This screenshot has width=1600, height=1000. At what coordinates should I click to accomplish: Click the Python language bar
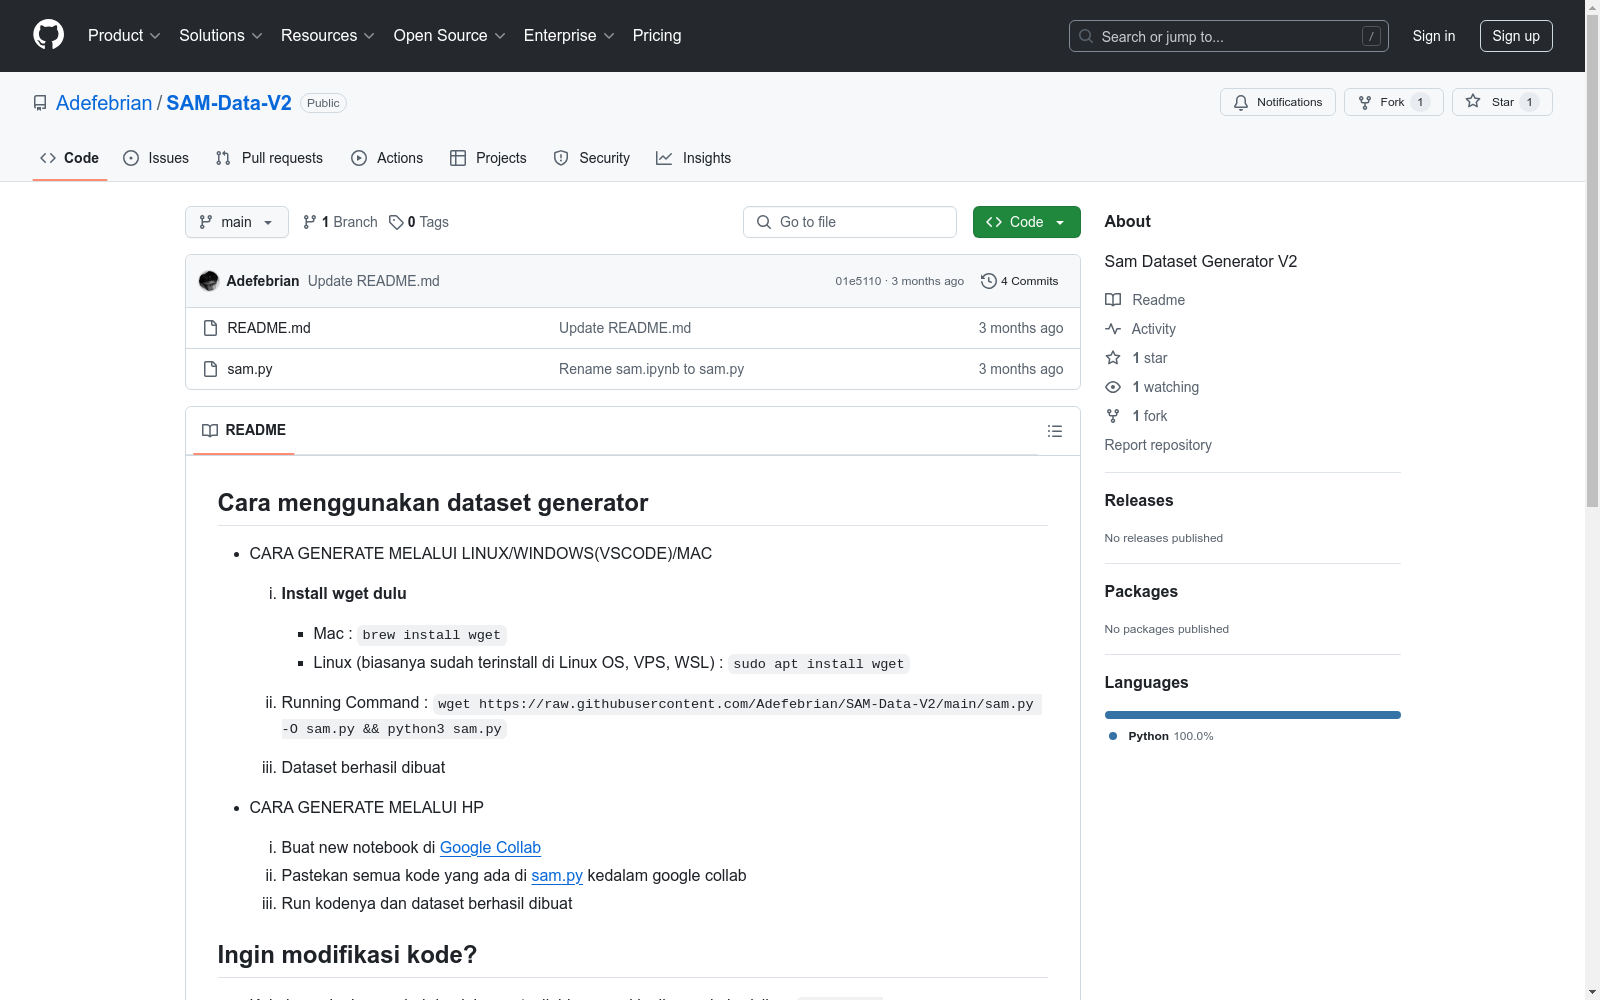(1253, 715)
